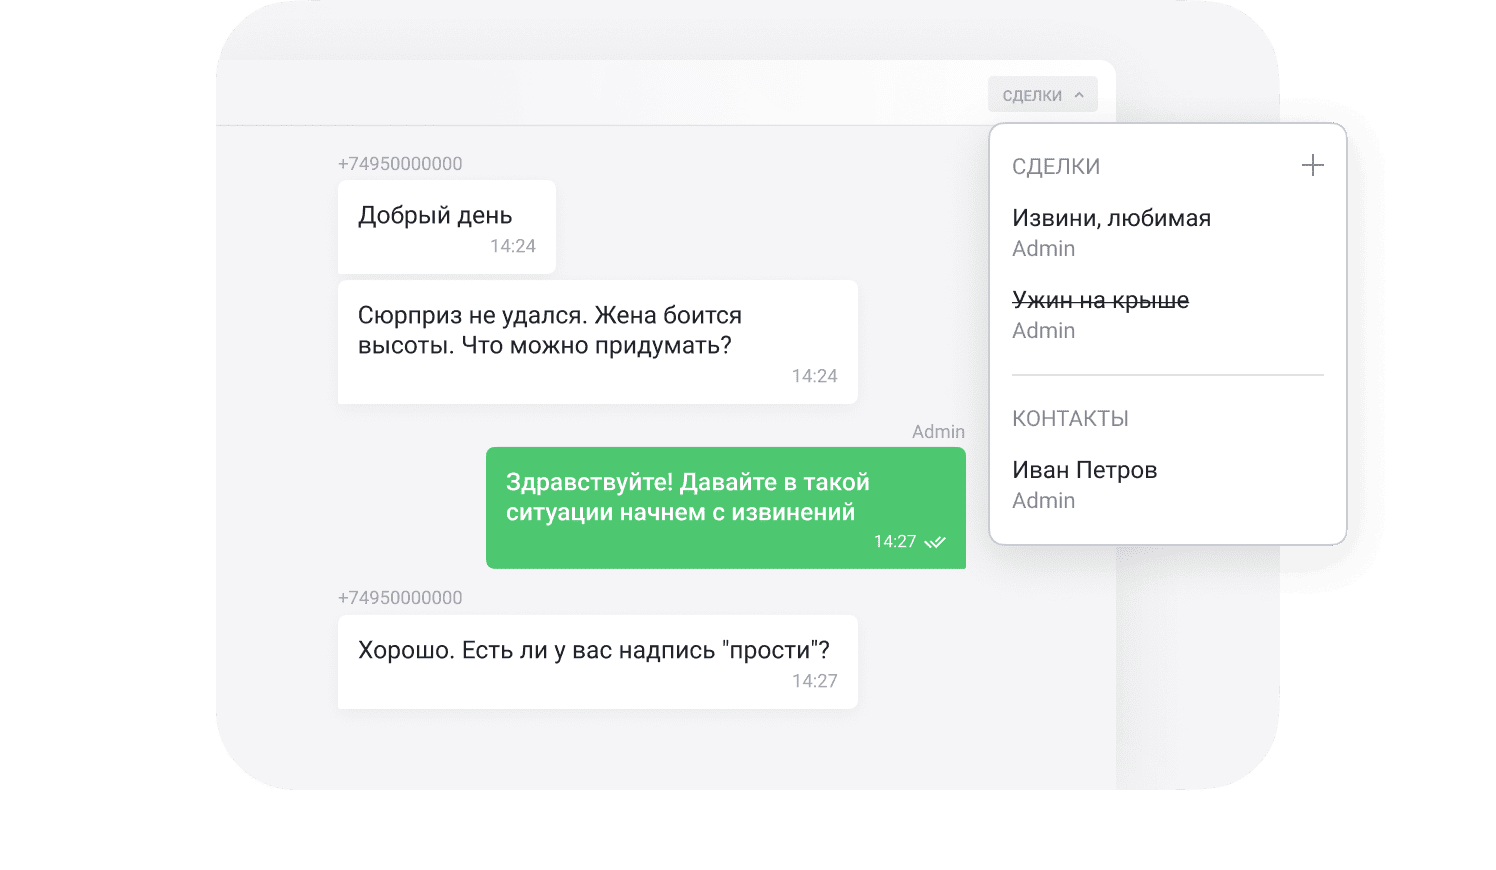Click the phone number above the "Хорошо" message
Viewport: 1496px width, 870px height.
[x=400, y=598]
